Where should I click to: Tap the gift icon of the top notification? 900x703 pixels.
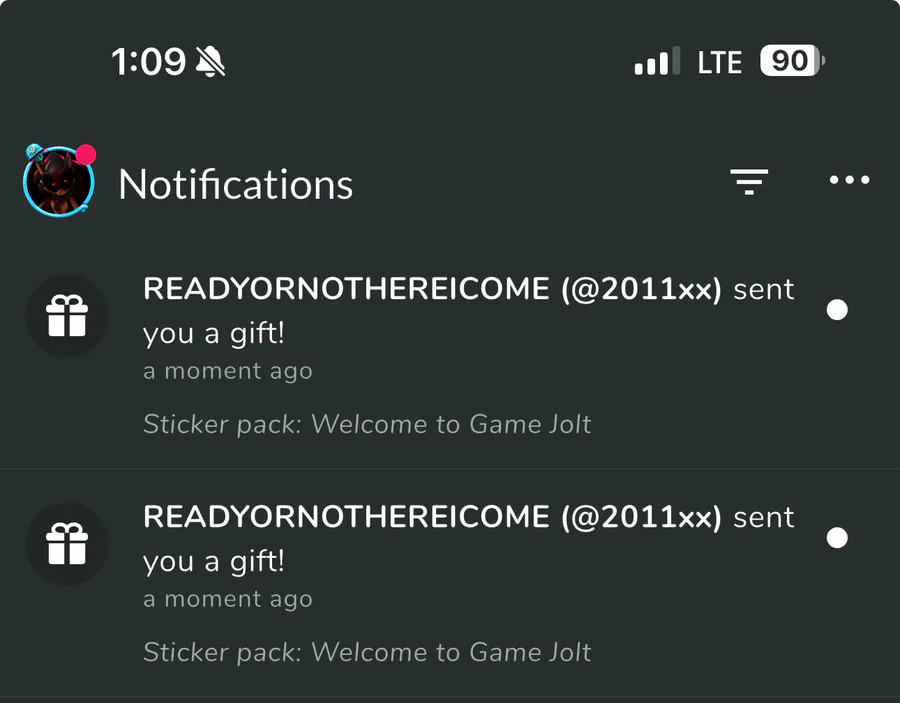(67, 316)
